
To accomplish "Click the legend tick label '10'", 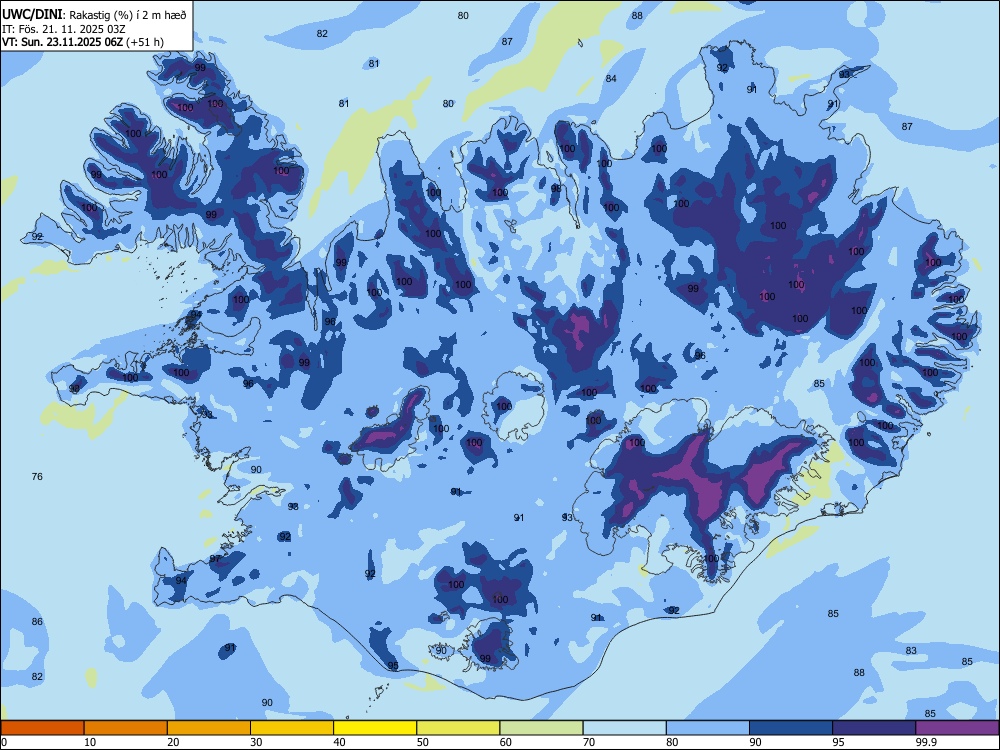I will 90,742.
